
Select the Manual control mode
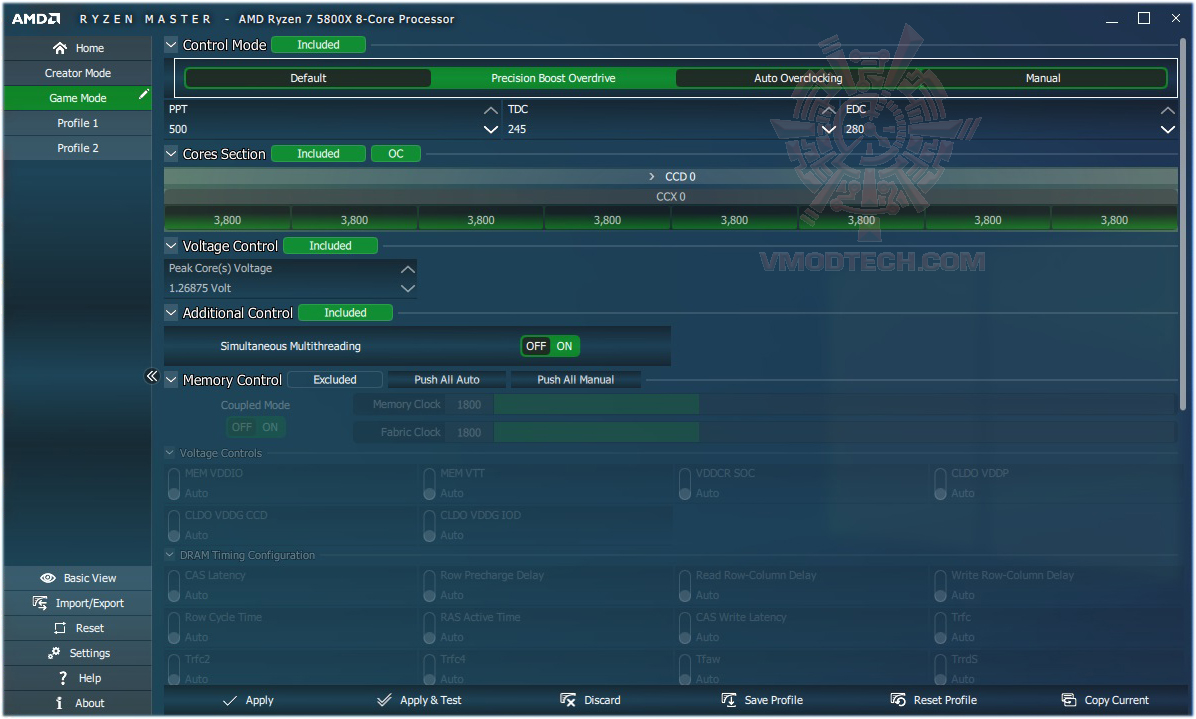tap(1043, 78)
